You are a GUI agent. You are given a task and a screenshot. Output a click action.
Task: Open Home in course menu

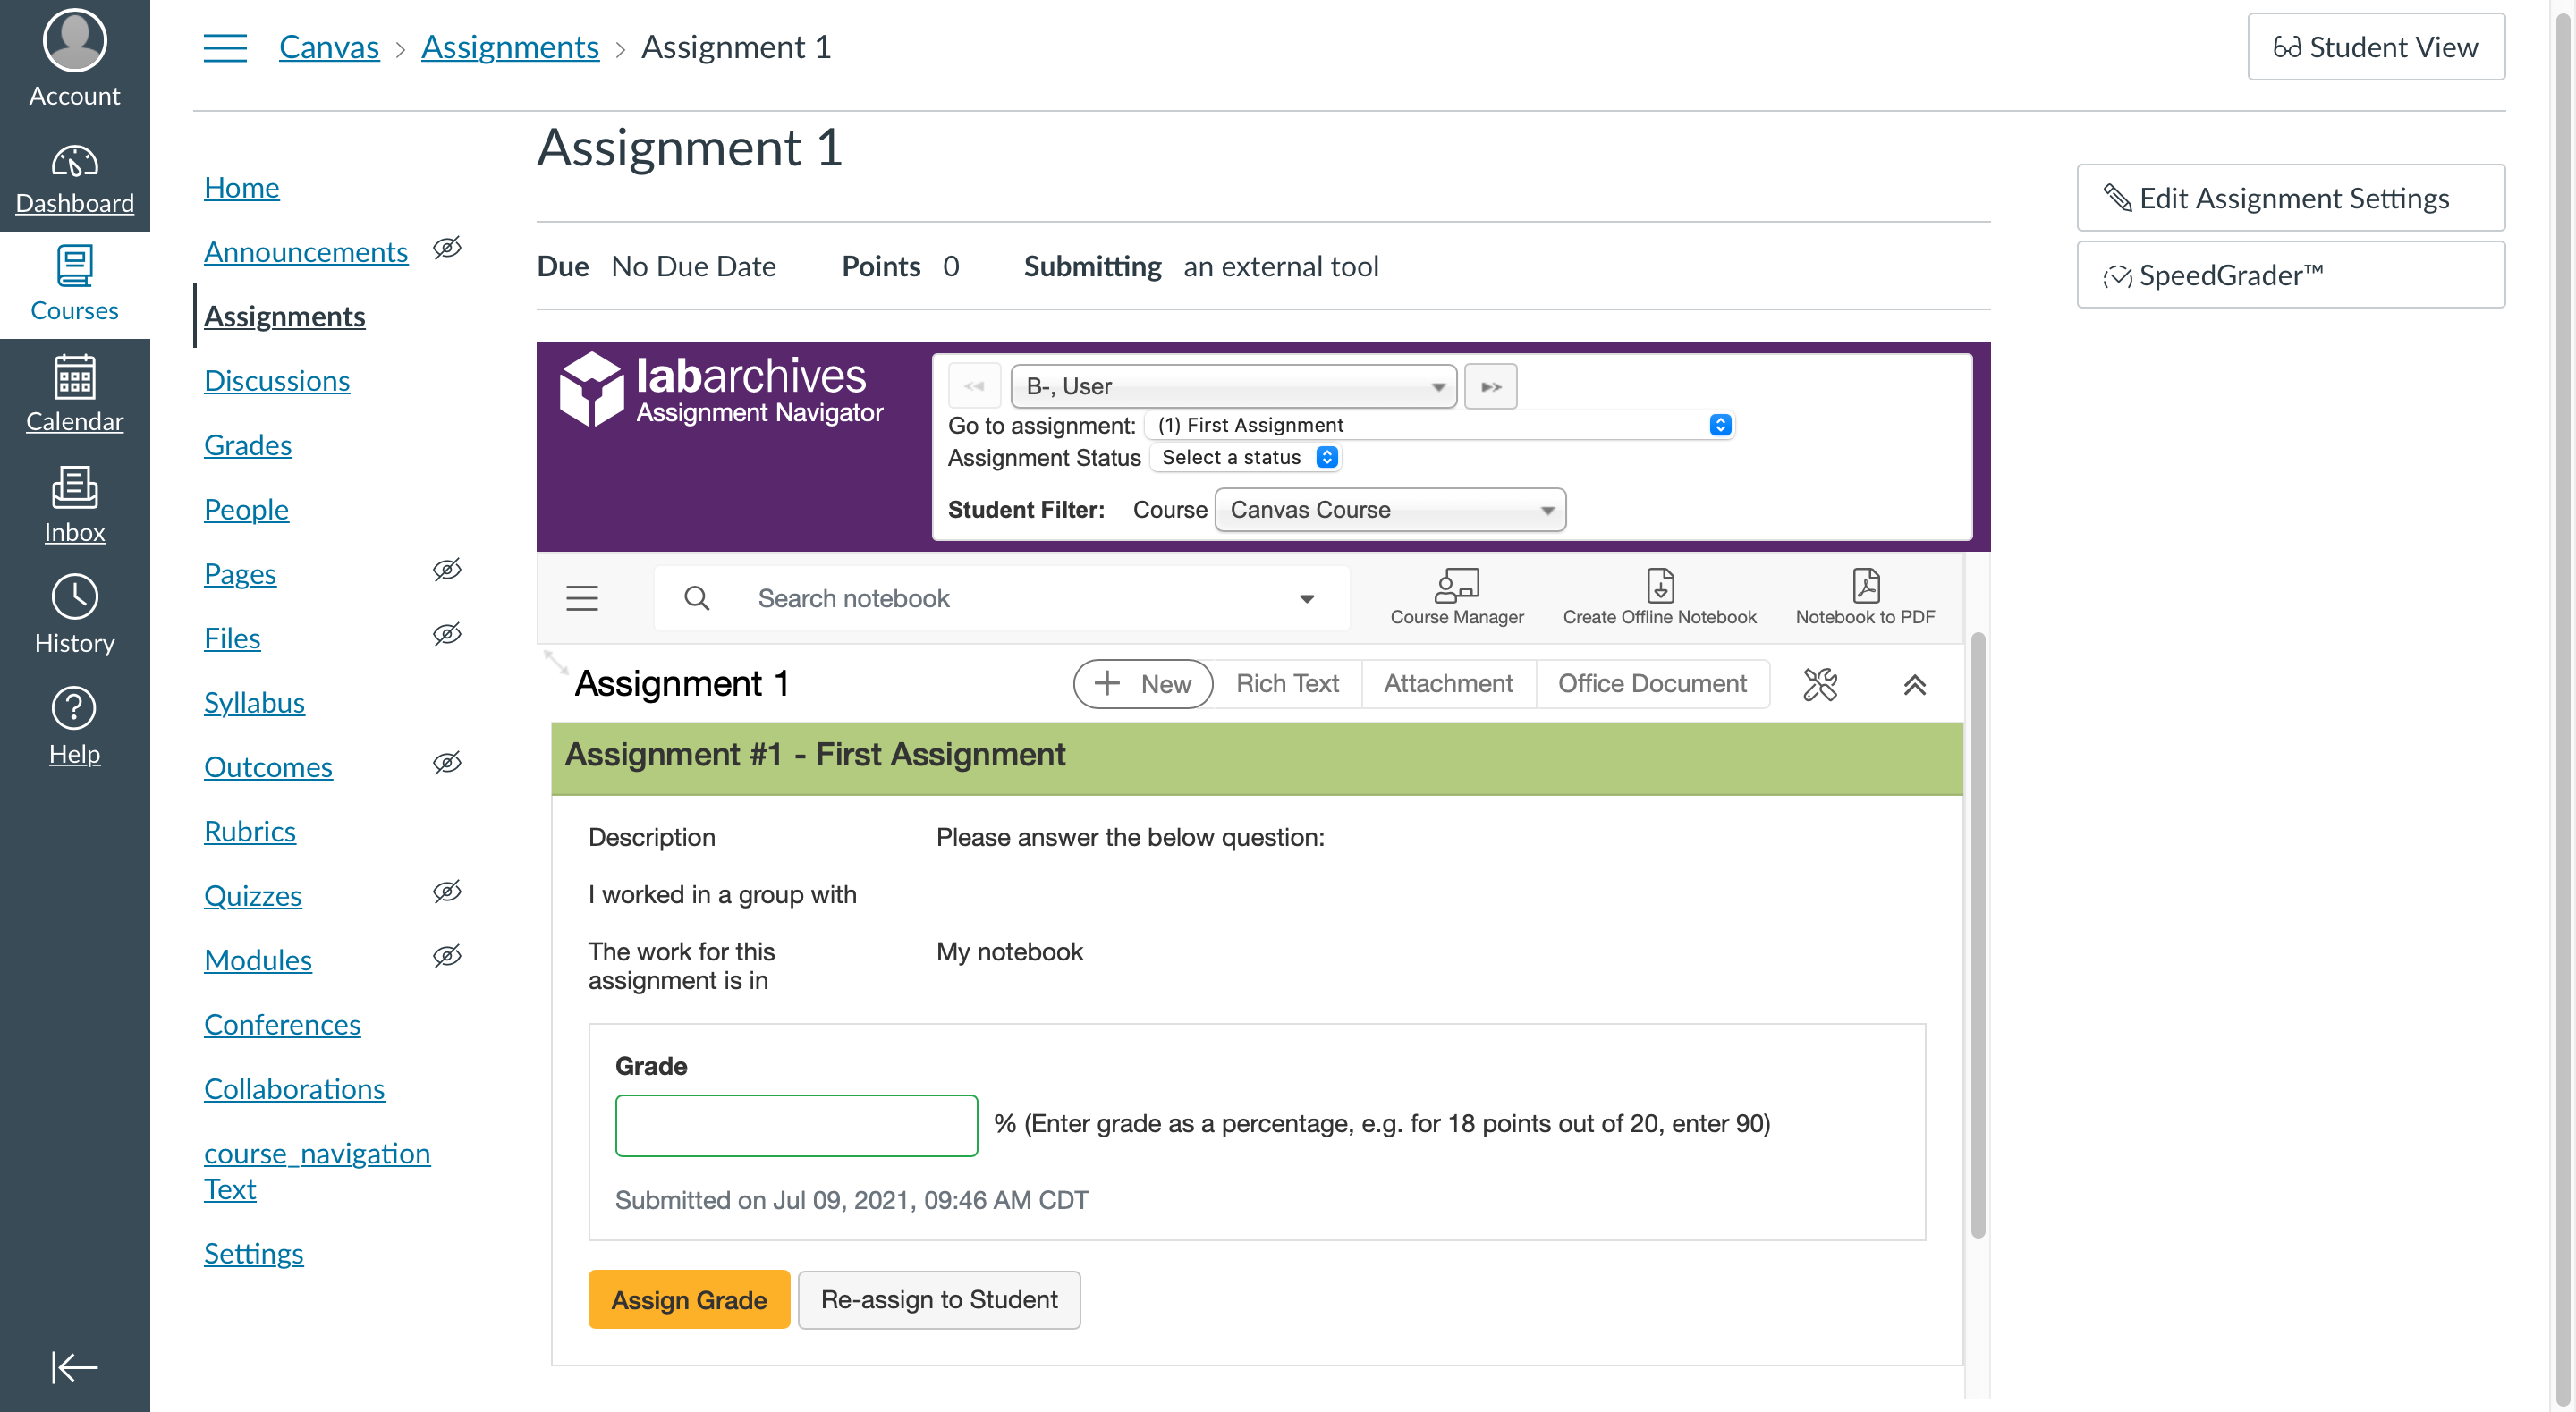(241, 187)
